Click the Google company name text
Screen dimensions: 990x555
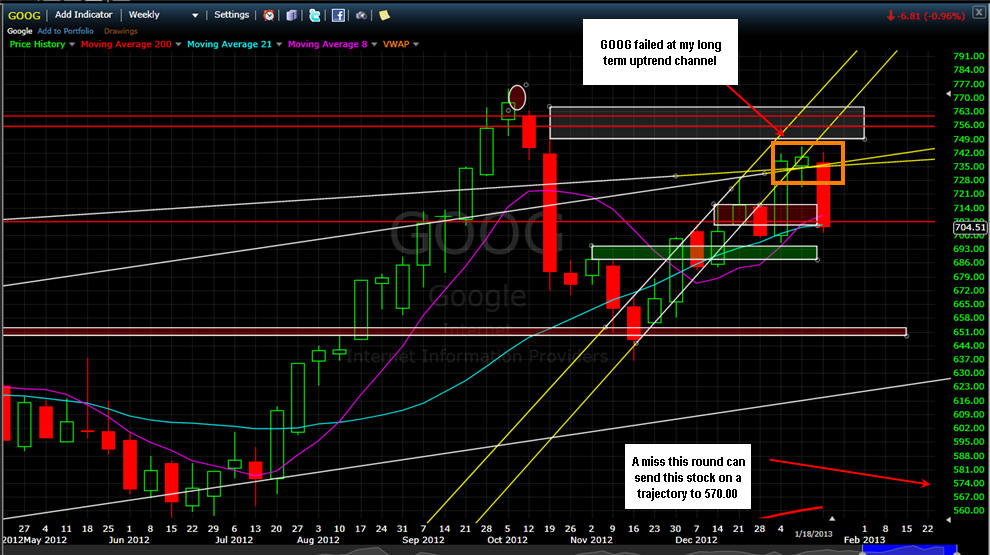pyautogui.click(x=20, y=31)
